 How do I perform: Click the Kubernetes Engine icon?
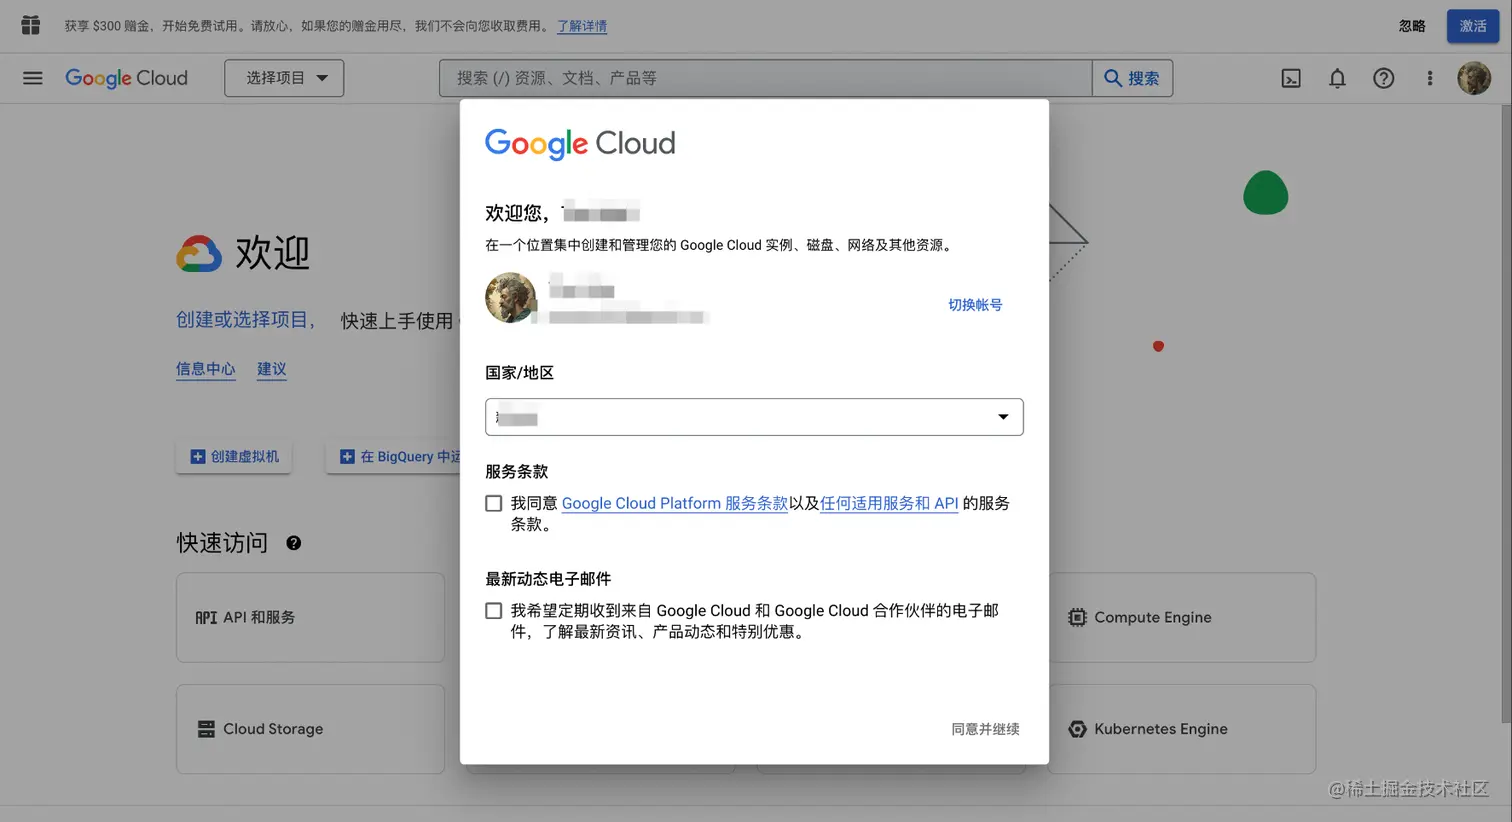[1077, 729]
